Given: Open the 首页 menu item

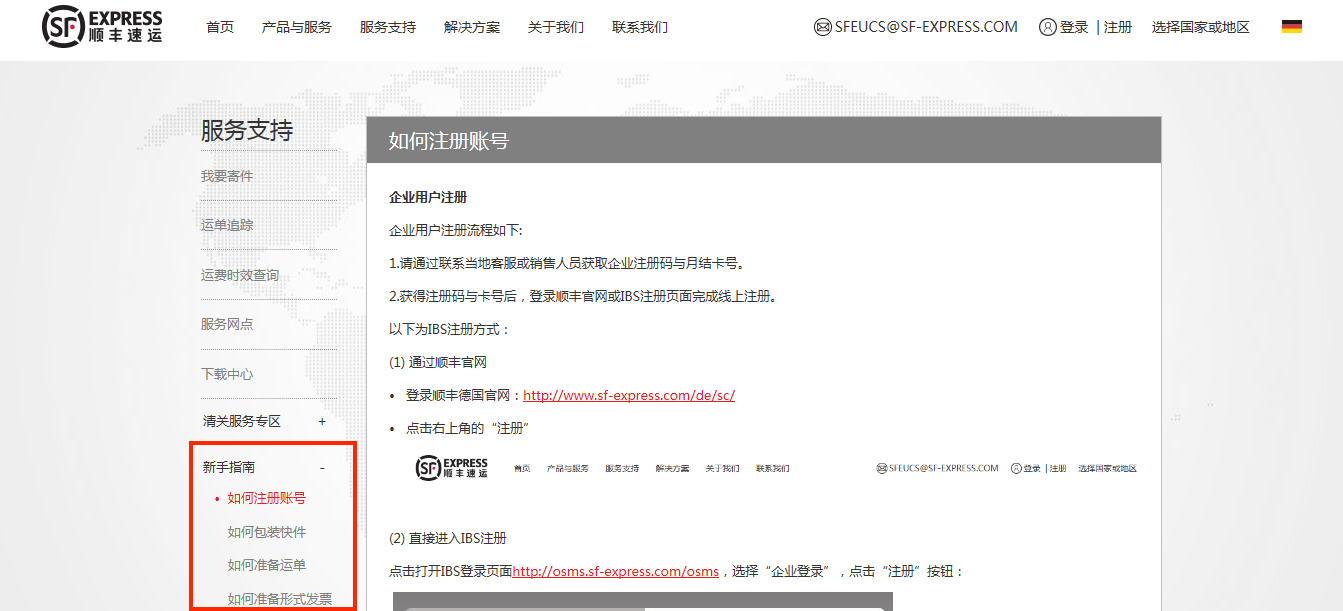Looking at the screenshot, I should [x=220, y=27].
